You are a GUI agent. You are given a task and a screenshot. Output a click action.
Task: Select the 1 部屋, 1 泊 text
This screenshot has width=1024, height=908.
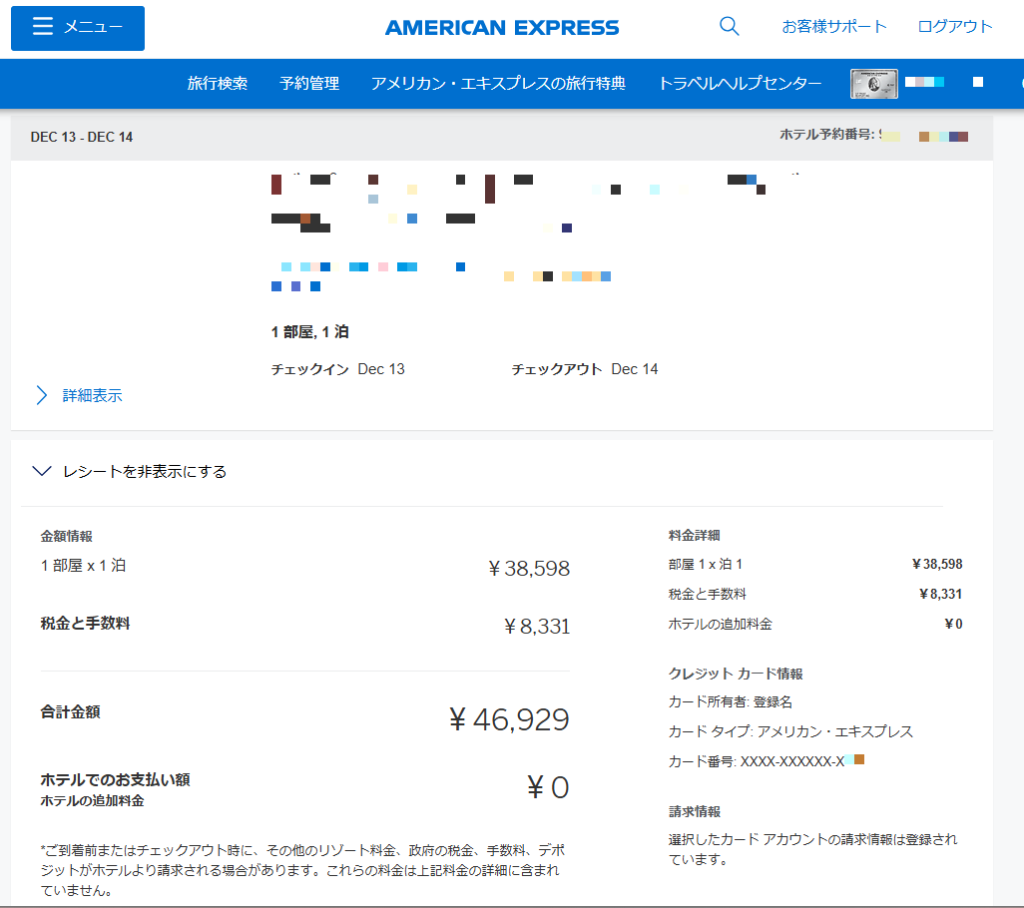click(310, 332)
